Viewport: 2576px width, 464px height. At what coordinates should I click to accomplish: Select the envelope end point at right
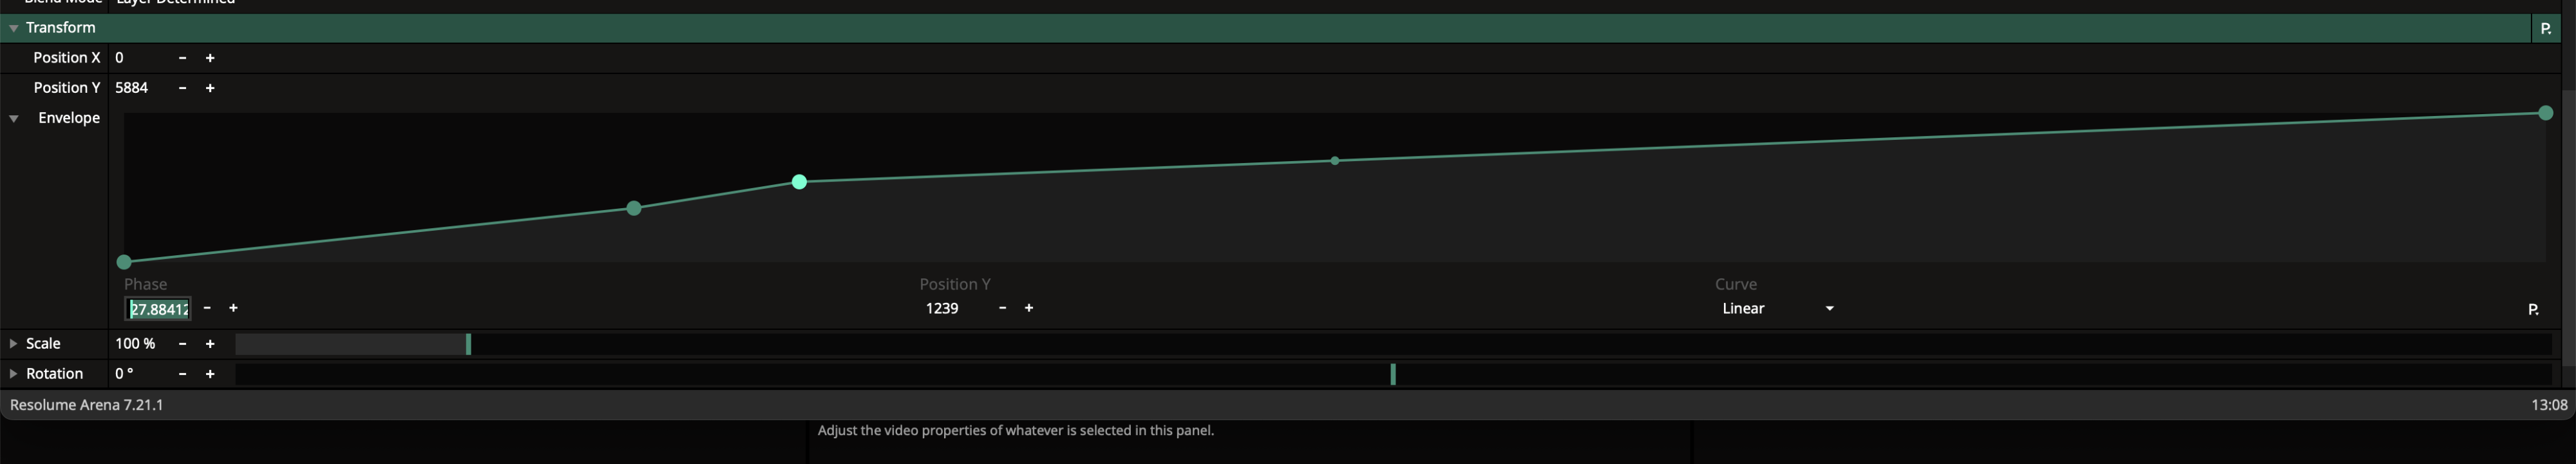coord(2545,113)
